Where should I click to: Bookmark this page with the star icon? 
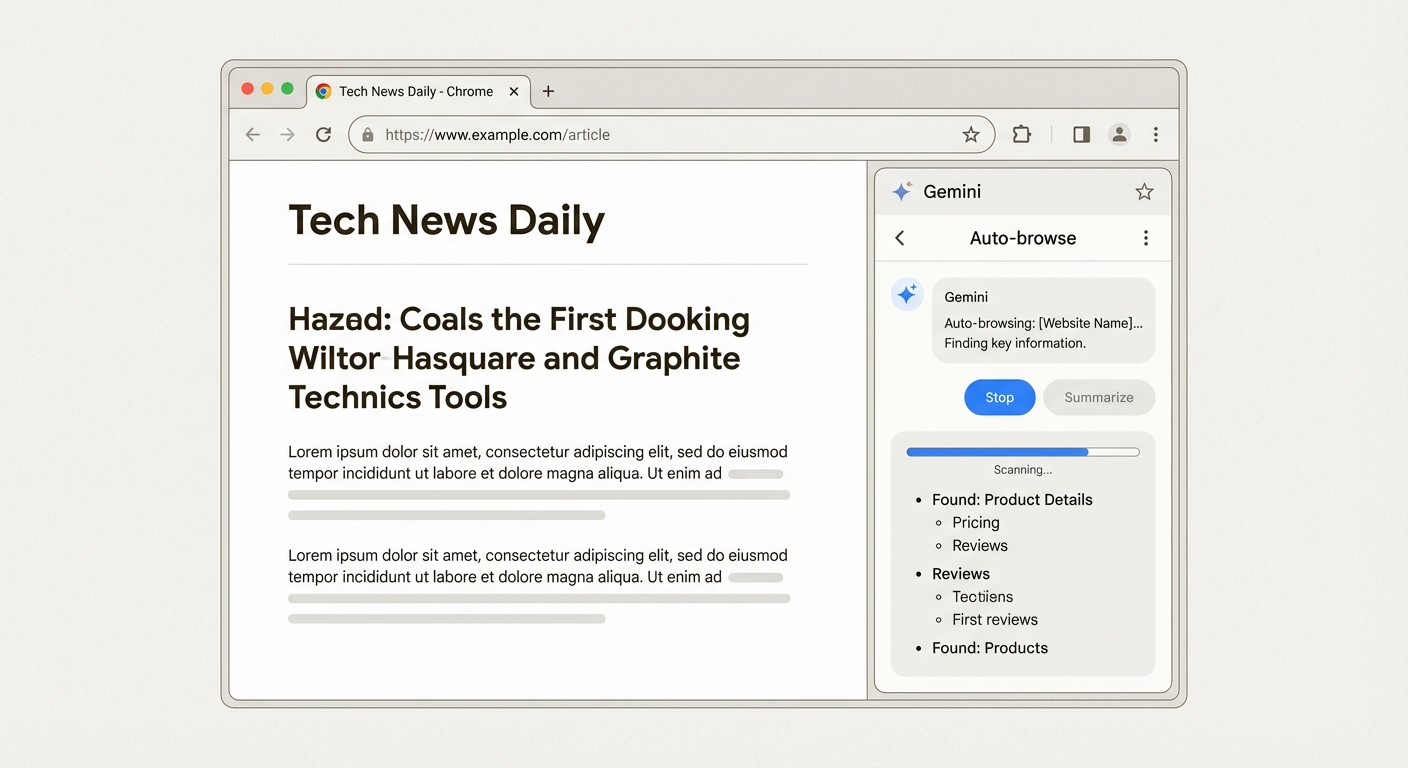point(970,135)
